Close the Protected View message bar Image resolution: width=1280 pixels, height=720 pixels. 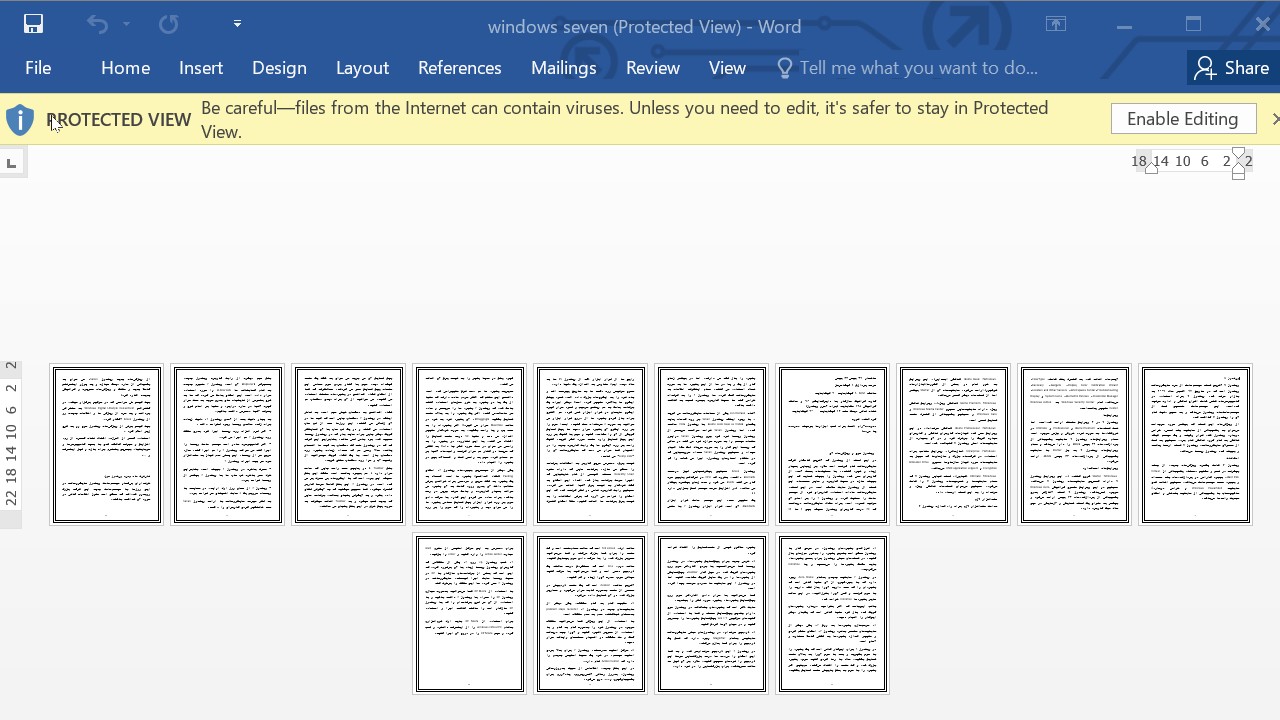click(x=1275, y=119)
